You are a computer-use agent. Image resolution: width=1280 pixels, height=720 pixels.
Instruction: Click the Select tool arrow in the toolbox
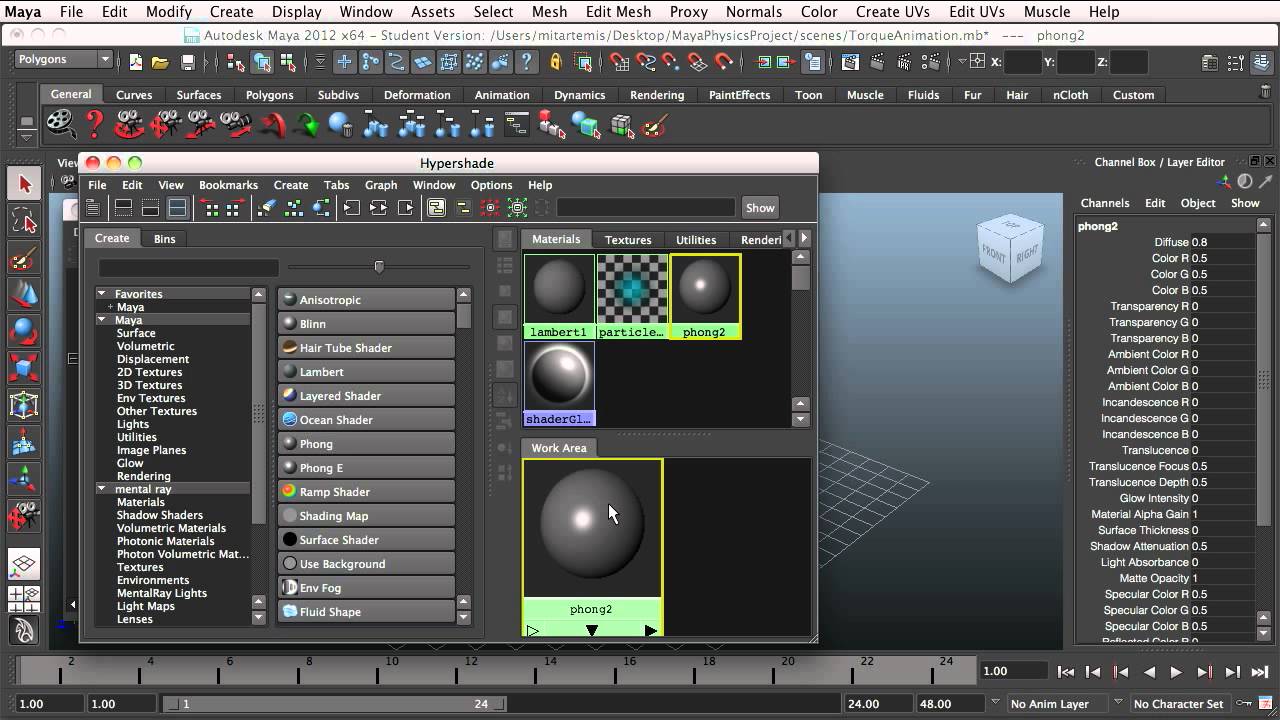click(25, 184)
